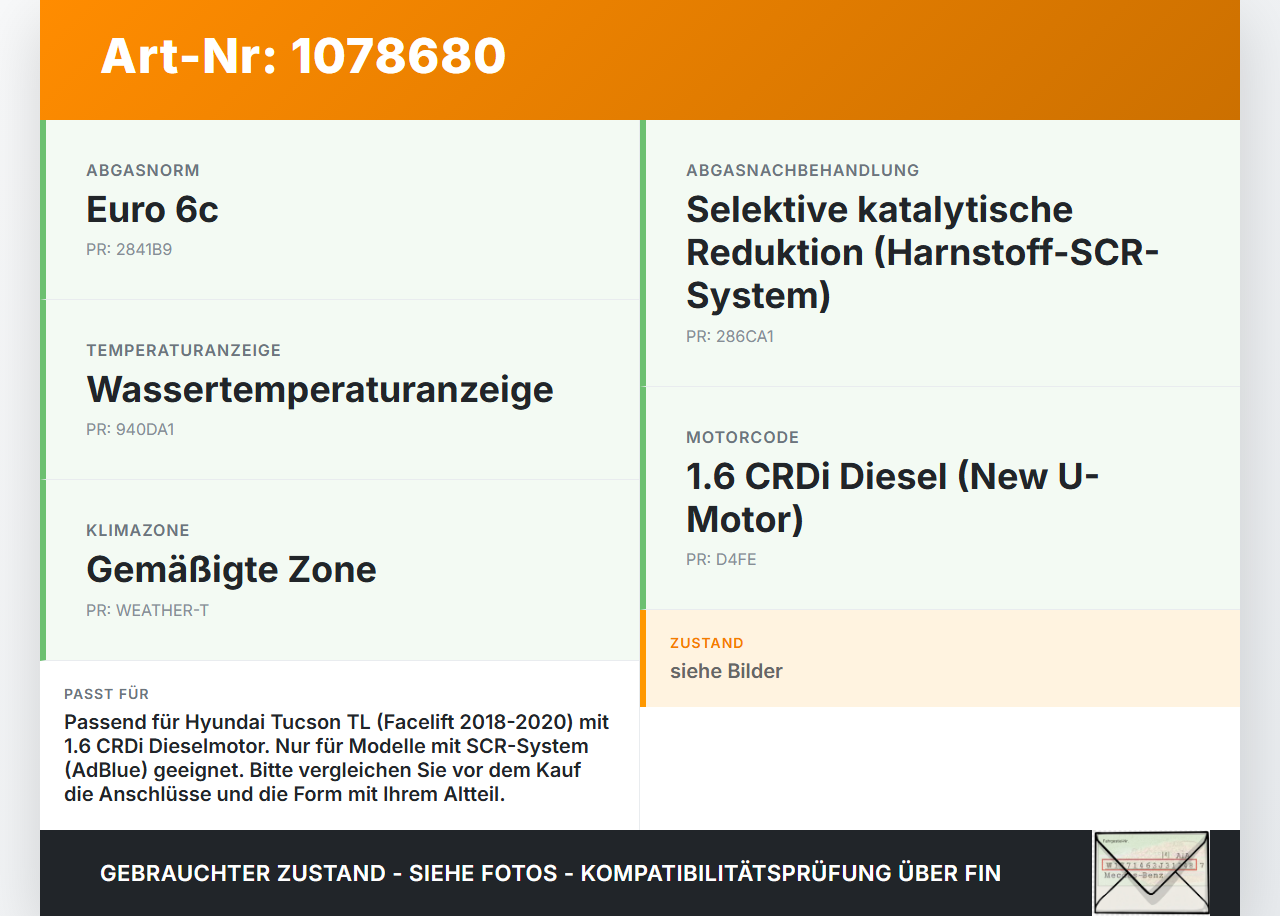Select the 'Wassertemperaturanzeige' value
Image resolution: width=1280 pixels, height=916 pixels.
click(x=320, y=389)
